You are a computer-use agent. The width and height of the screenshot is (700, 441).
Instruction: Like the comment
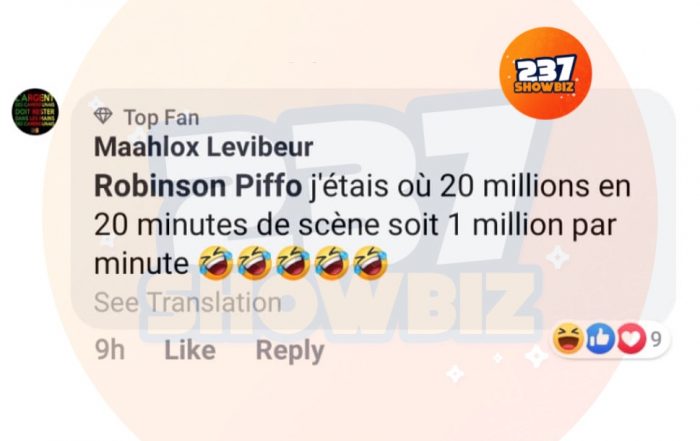[x=190, y=350]
